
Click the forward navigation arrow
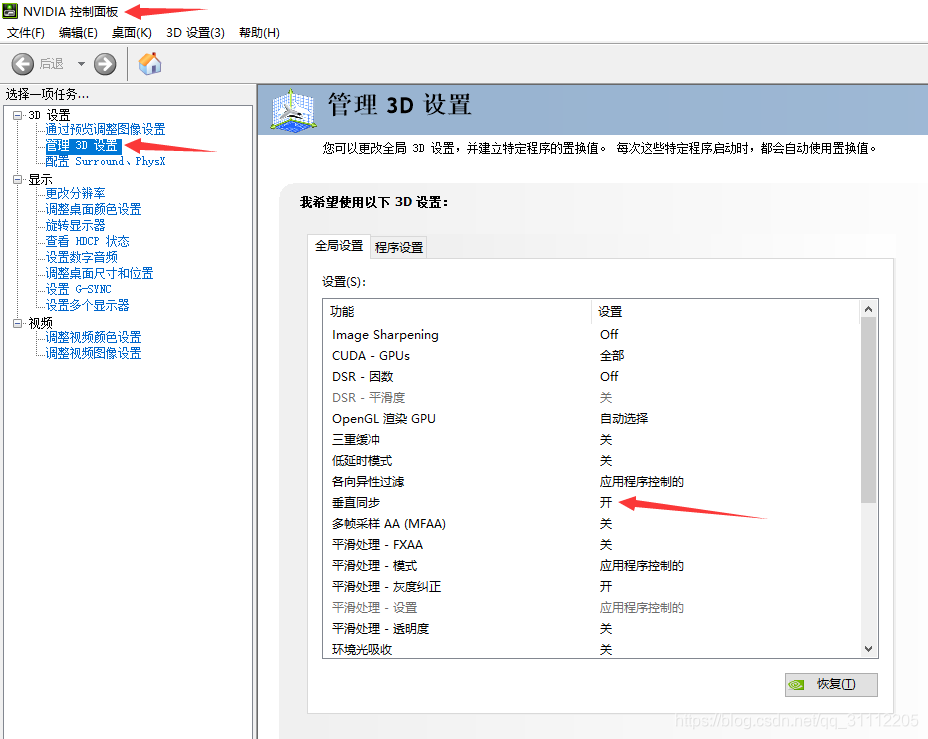[x=104, y=64]
